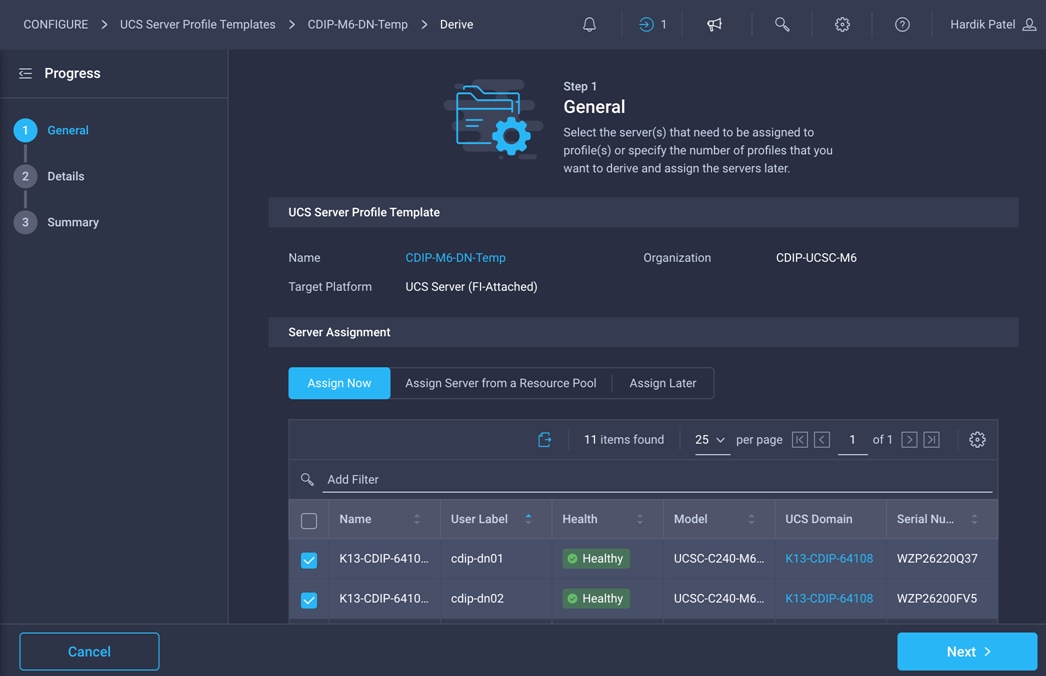This screenshot has width=1046, height=676.
Task: Click the Healthy badge for cdip-dn01
Action: (x=596, y=559)
